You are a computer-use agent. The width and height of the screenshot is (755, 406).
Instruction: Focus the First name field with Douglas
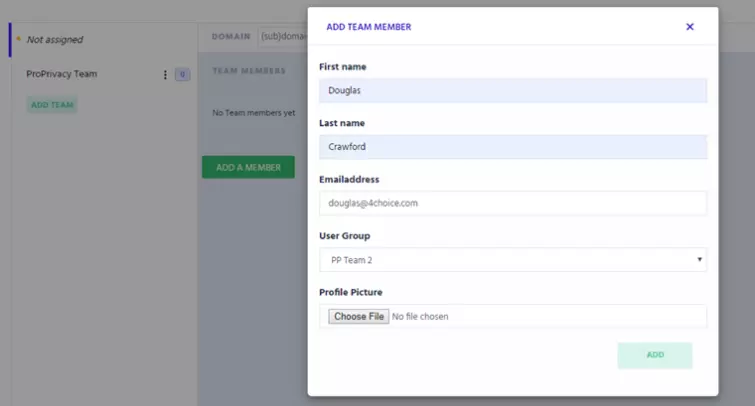click(x=512, y=90)
